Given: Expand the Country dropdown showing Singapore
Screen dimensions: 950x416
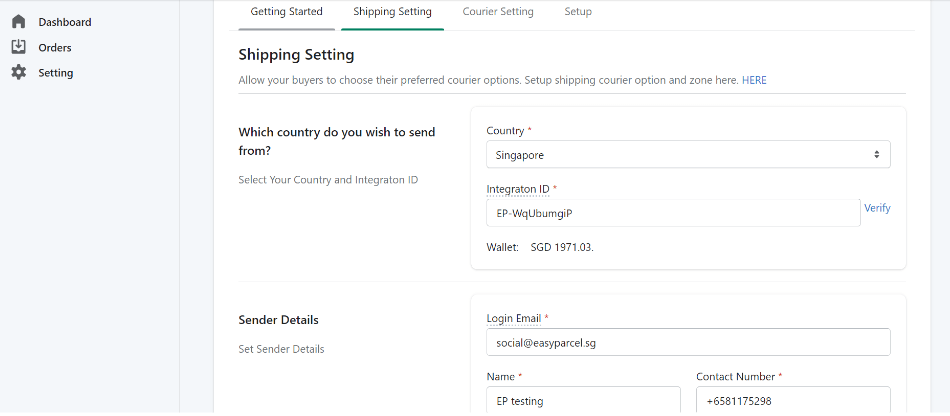Looking at the screenshot, I should point(688,154).
